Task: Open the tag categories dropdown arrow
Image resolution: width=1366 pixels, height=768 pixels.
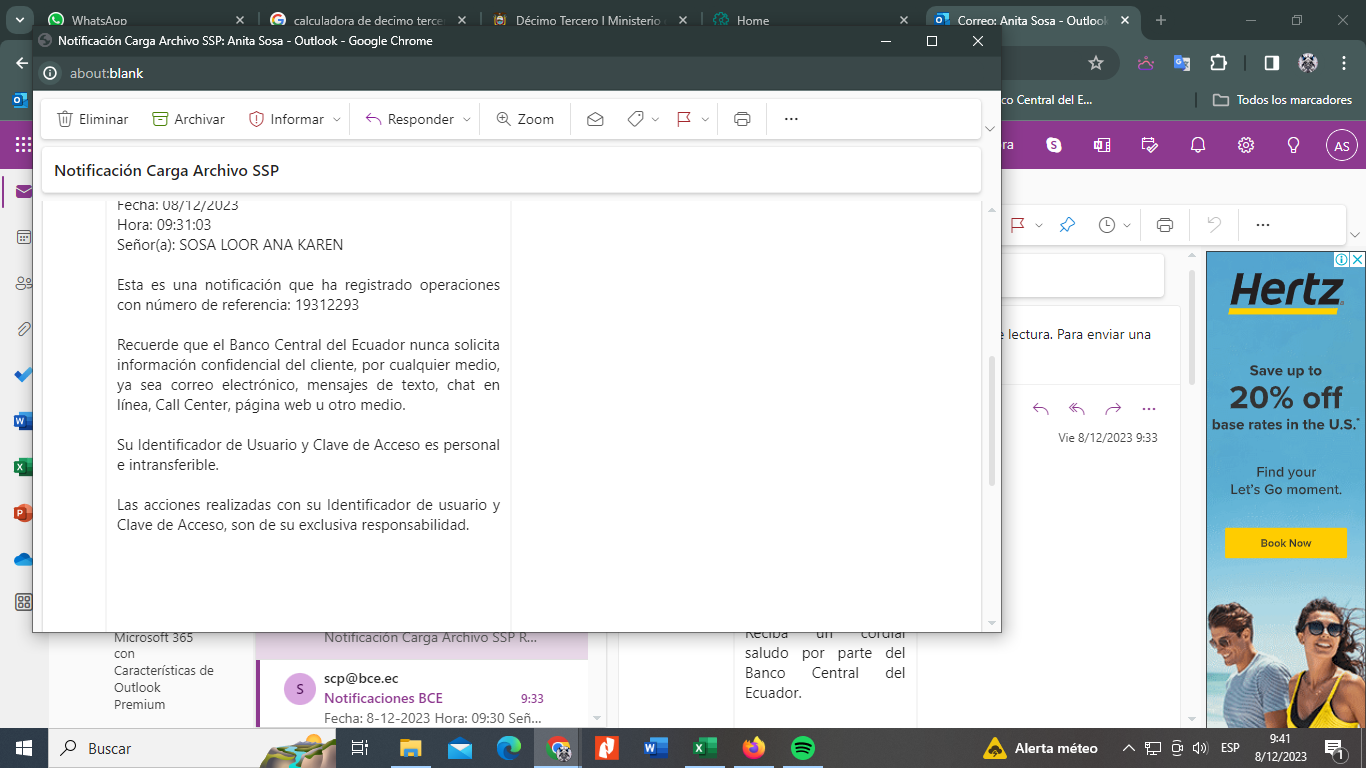Action: pyautogui.click(x=655, y=120)
